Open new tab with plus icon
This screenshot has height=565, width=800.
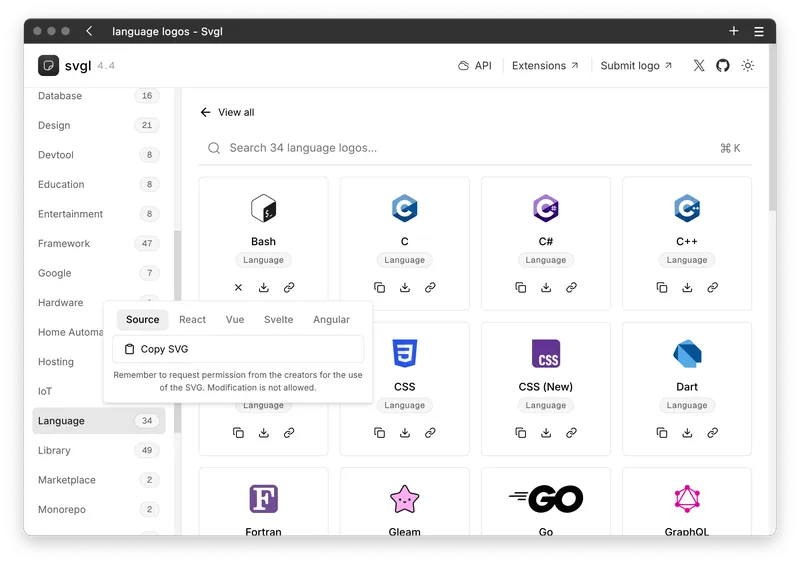click(x=734, y=31)
